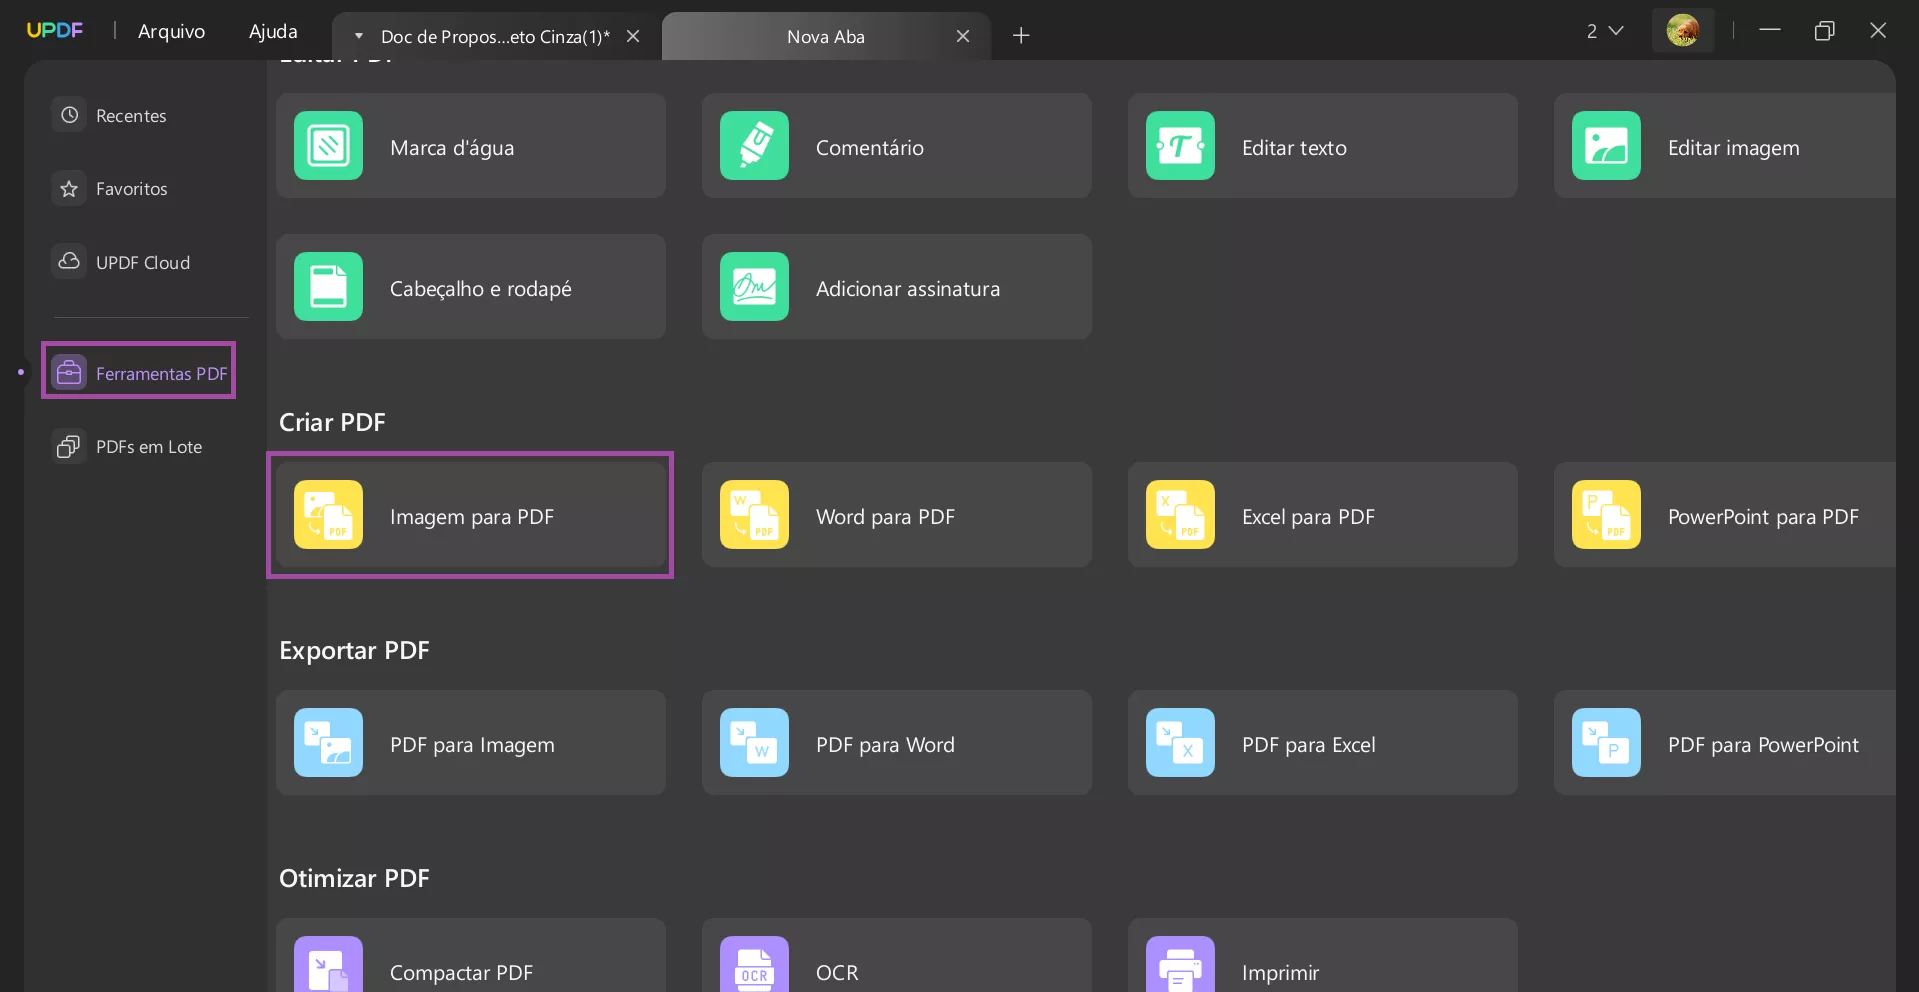Click the Imagem para PDF label

point(472,517)
